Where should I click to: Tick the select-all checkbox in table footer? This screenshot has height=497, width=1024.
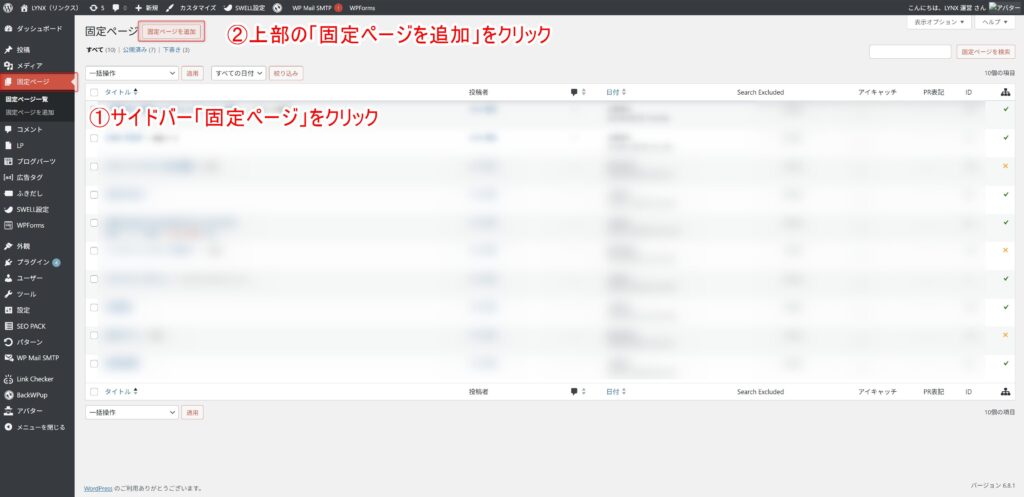tap(94, 392)
